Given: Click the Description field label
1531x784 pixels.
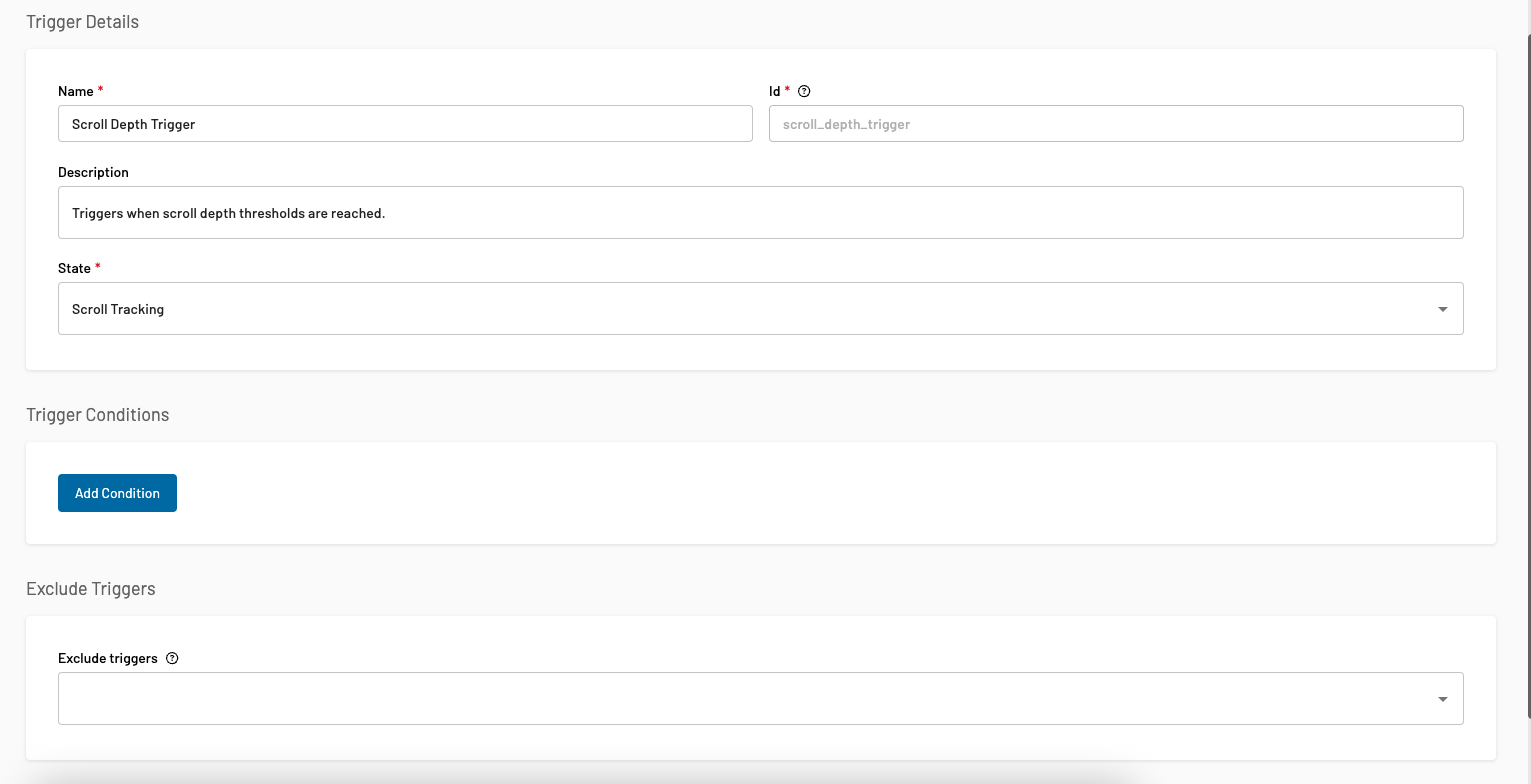Looking at the screenshot, I should (x=93, y=172).
